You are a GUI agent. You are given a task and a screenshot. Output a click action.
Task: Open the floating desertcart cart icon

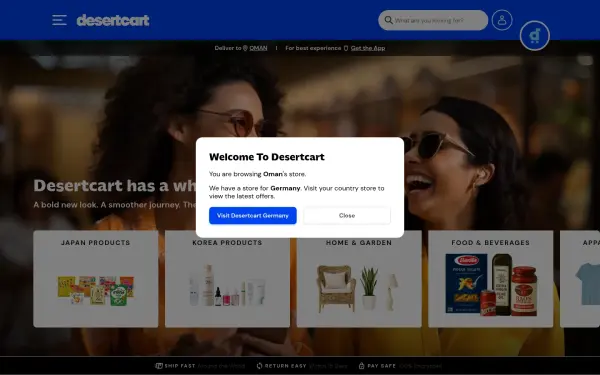click(x=535, y=36)
